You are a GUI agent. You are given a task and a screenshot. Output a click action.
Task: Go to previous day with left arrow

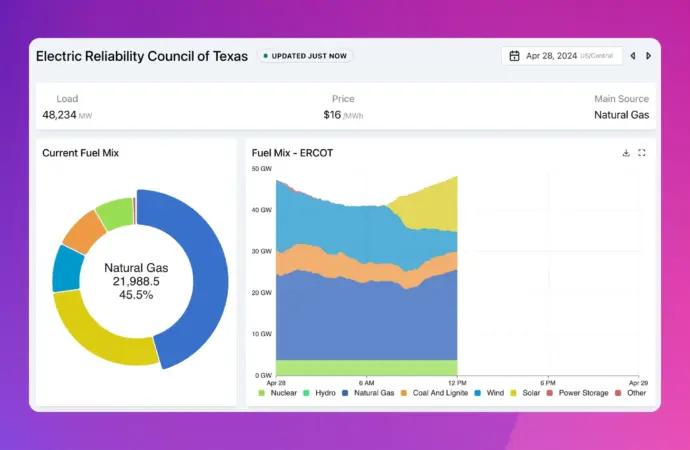(633, 56)
